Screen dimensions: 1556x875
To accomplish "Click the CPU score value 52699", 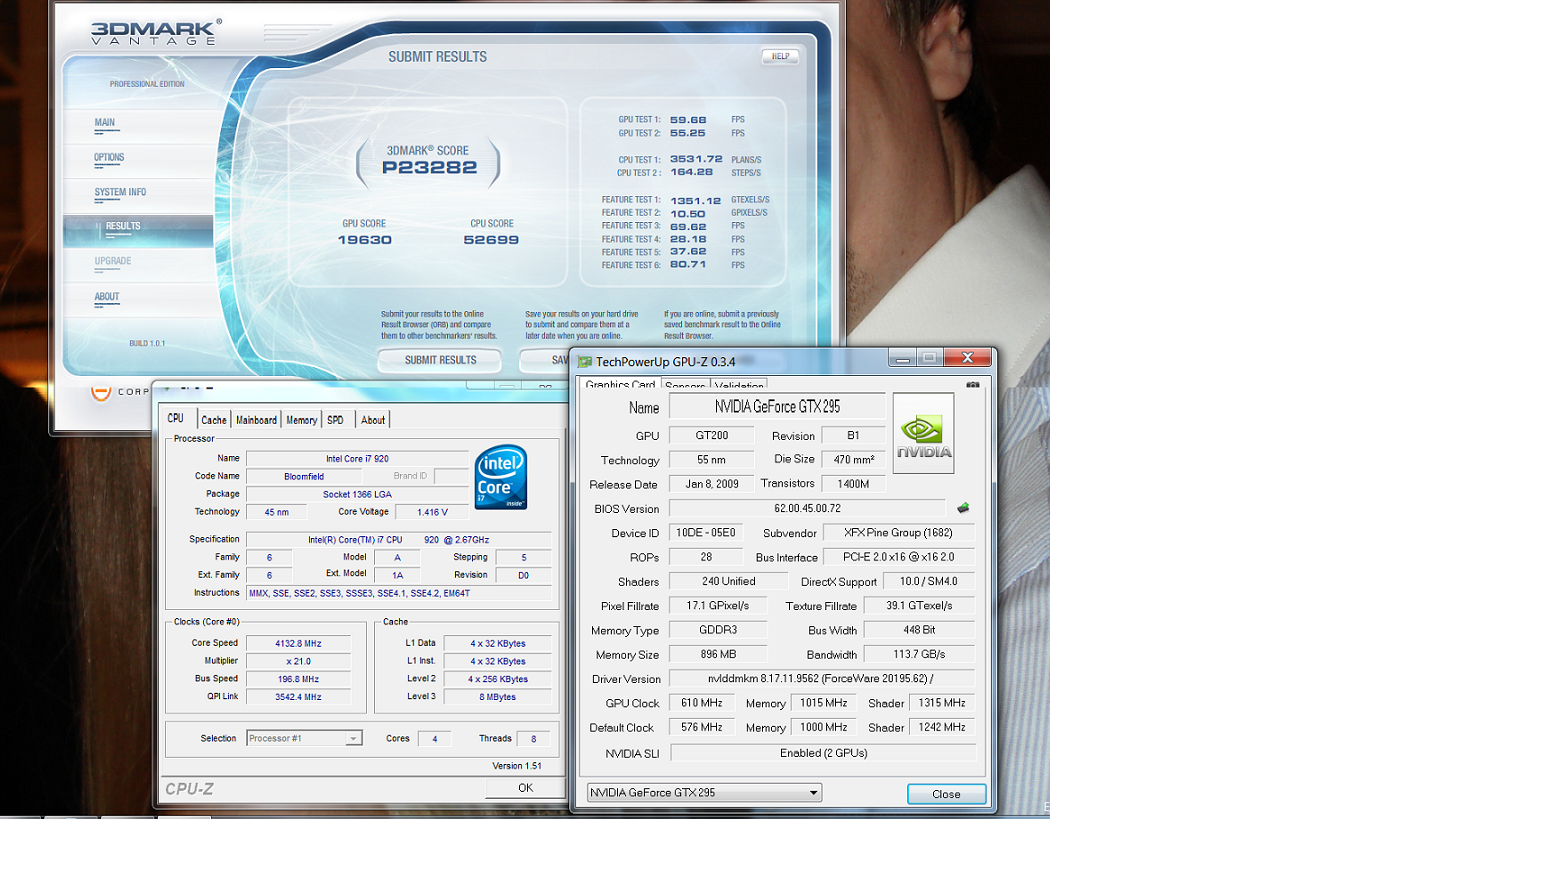I will coord(491,240).
